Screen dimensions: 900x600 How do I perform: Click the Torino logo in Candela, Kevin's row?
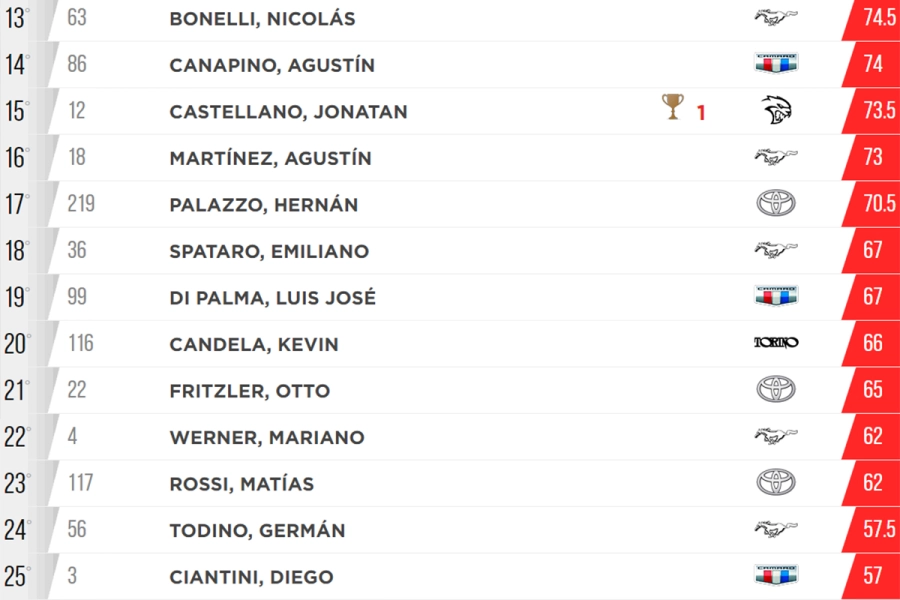776,343
